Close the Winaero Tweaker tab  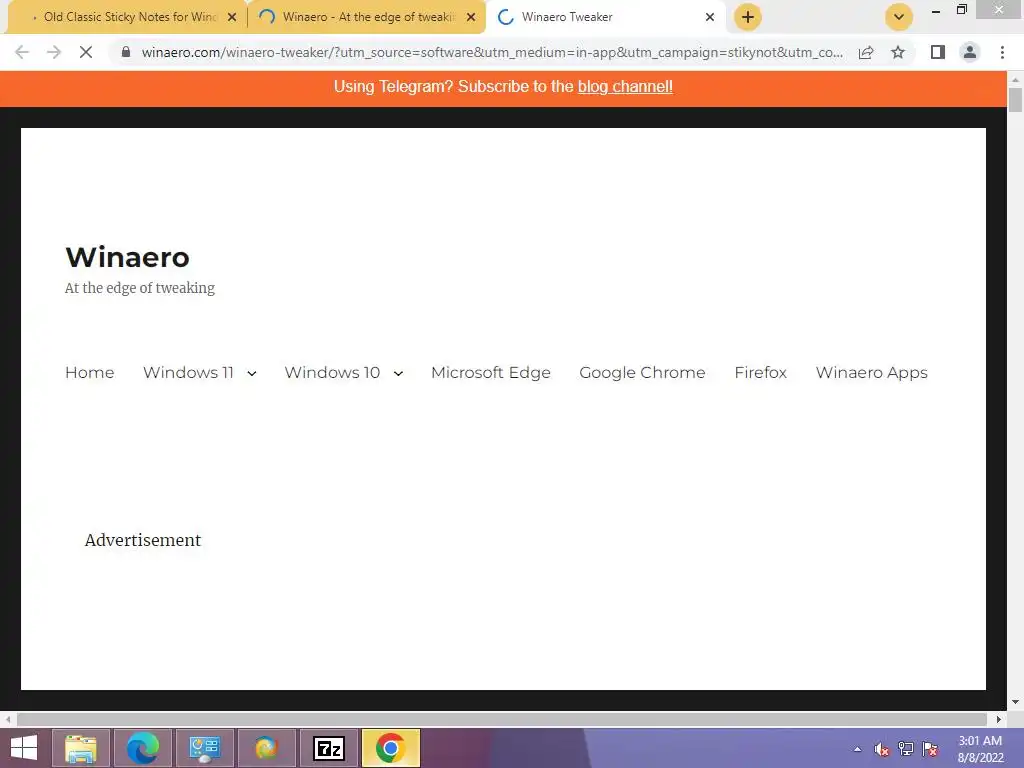pyautogui.click(x=710, y=18)
